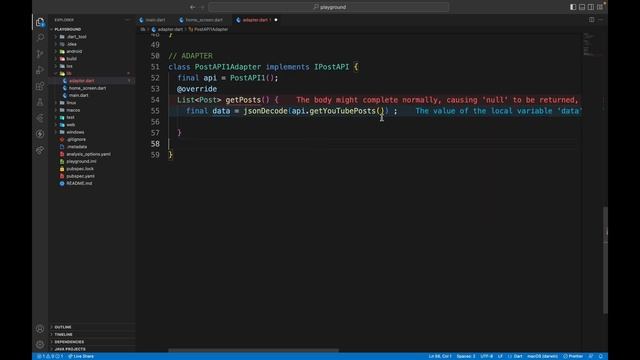Toggle primary side bar layout icon

(573, 7)
